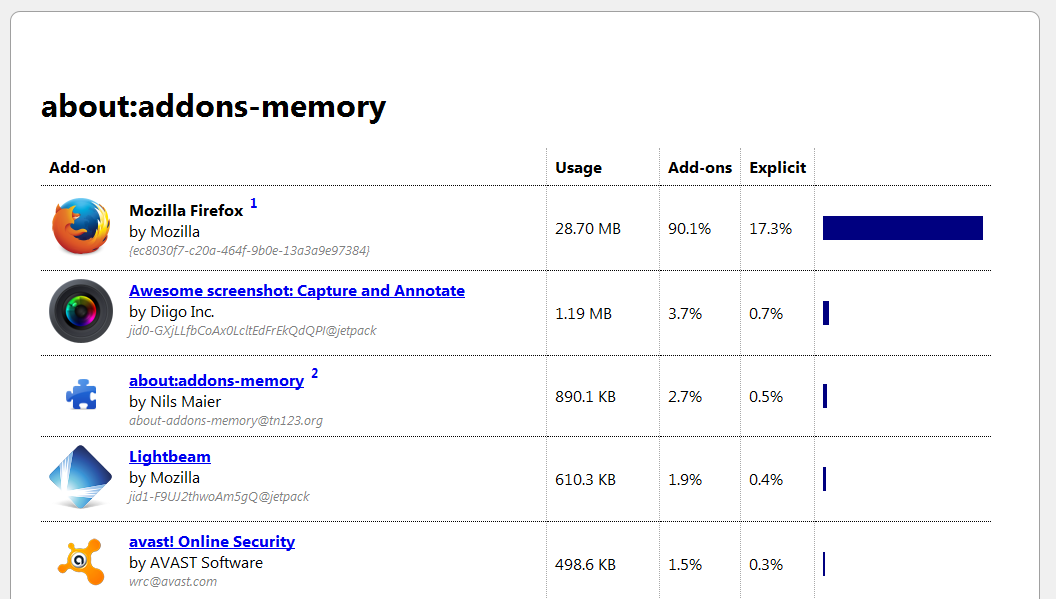Image resolution: width=1056 pixels, height=599 pixels.
Task: Click the Mozilla Firefox memory usage bar
Action: pyautogui.click(x=902, y=228)
